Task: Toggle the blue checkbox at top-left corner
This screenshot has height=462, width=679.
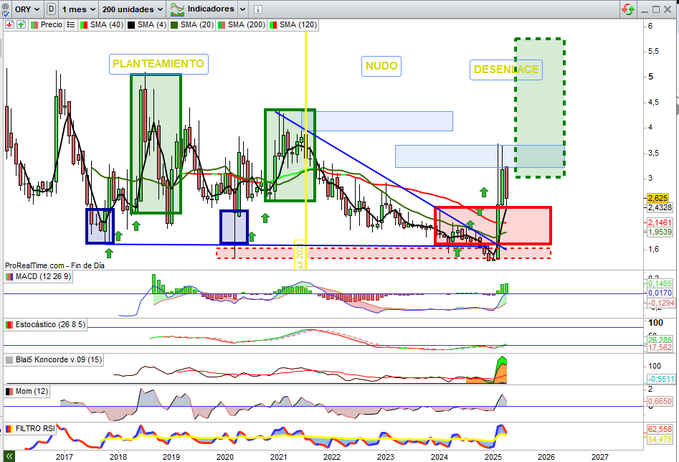Action: (x=6, y=14)
